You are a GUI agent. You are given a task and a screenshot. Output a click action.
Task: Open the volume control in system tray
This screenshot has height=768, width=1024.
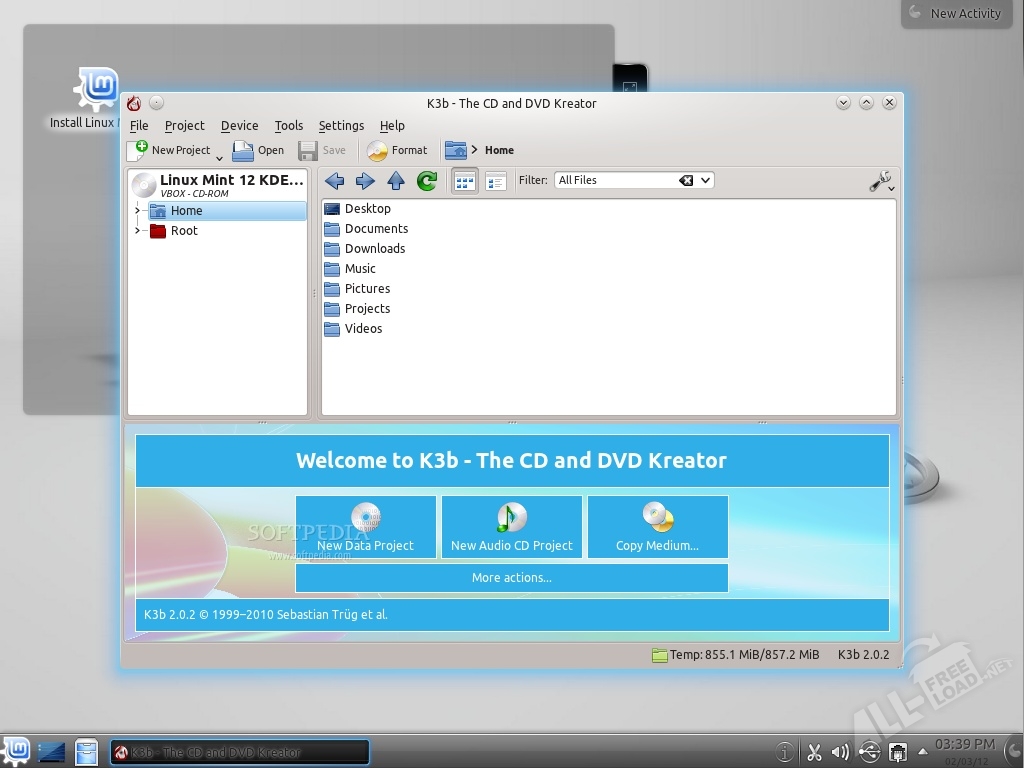840,752
